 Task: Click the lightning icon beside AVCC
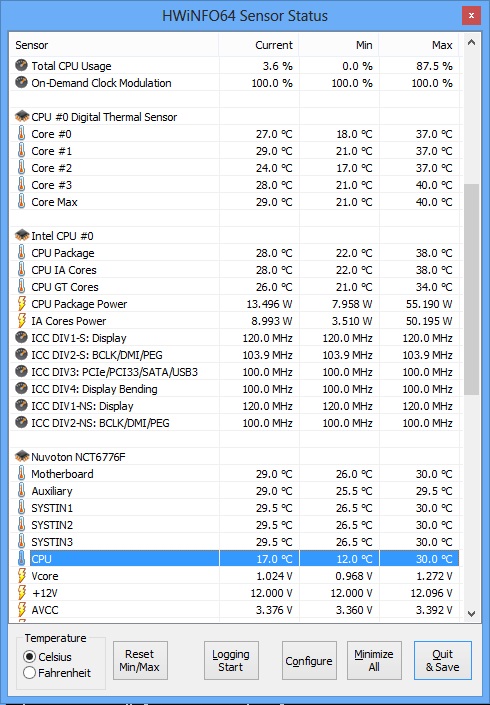tap(21, 610)
